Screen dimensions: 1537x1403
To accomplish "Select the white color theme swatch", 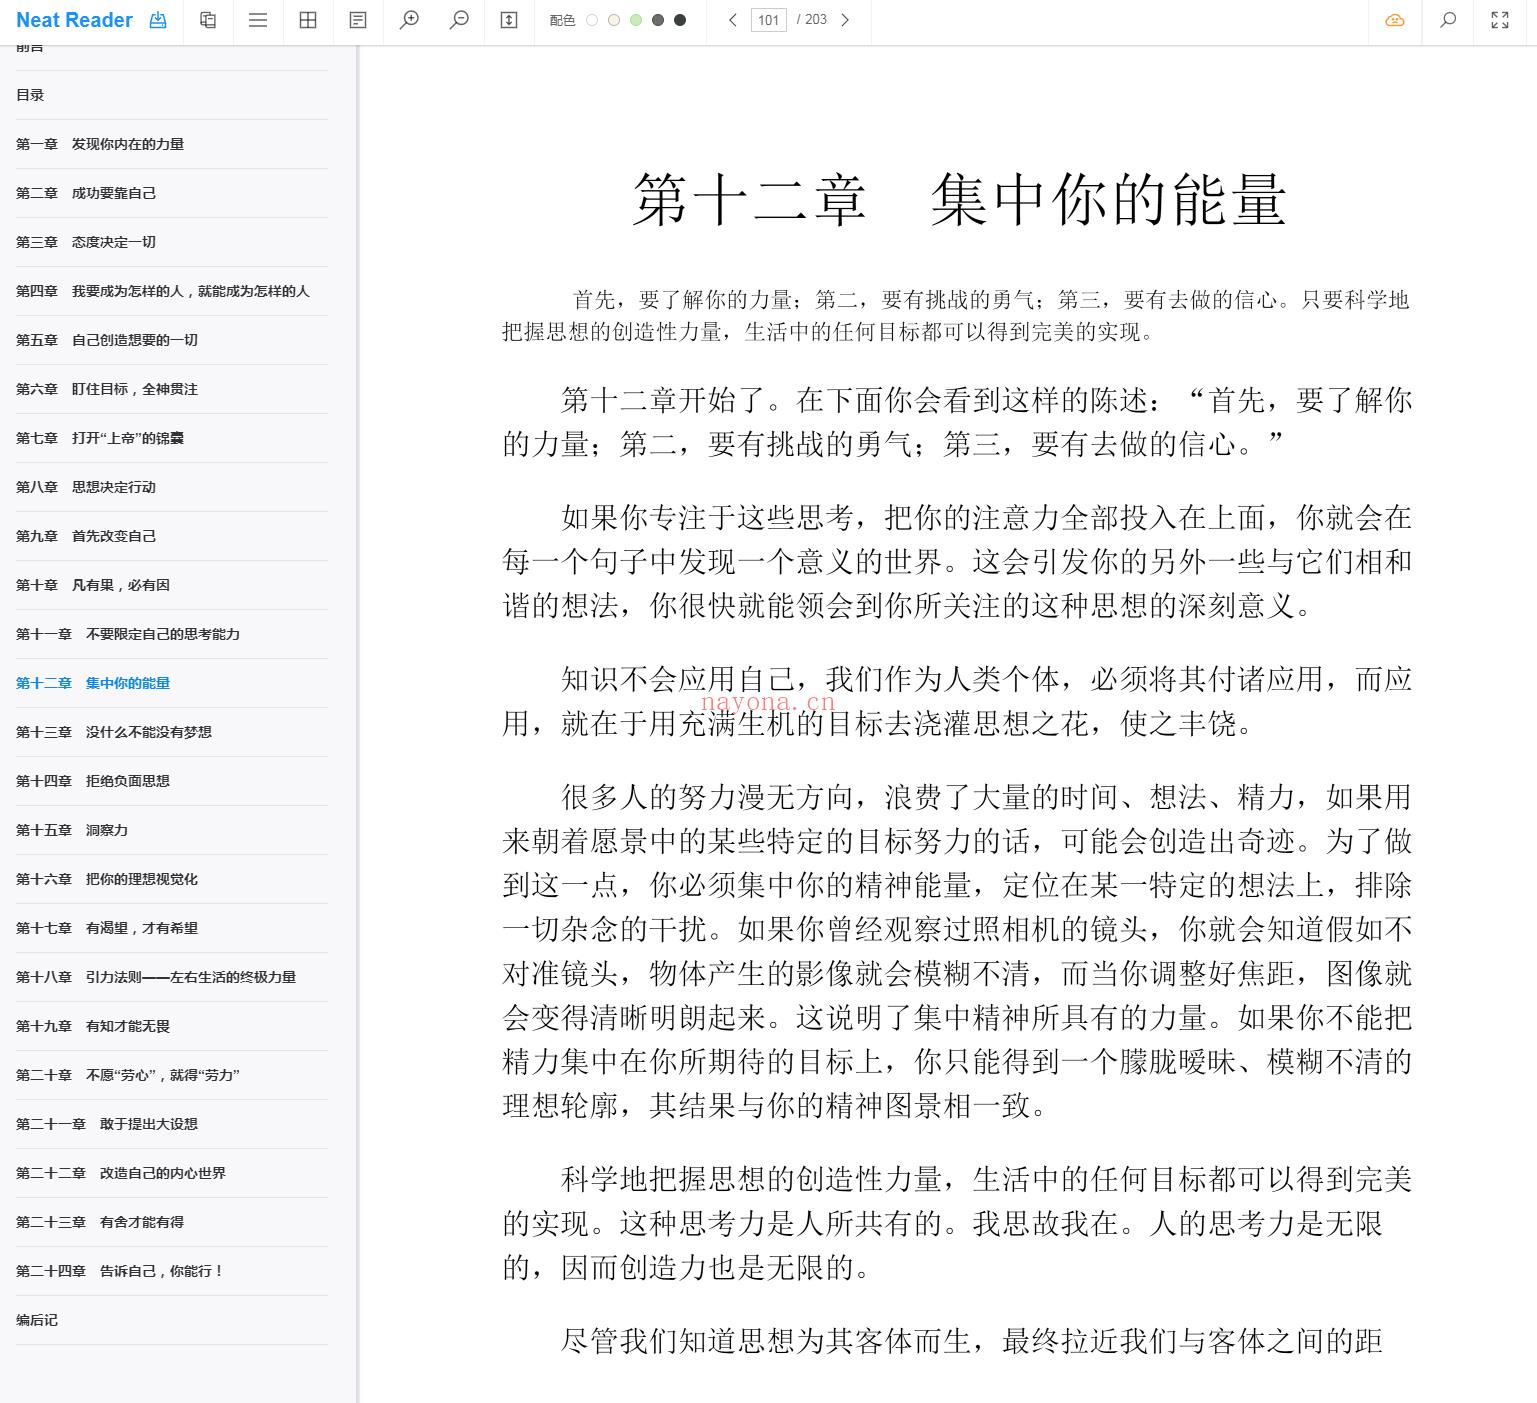I will click(592, 20).
